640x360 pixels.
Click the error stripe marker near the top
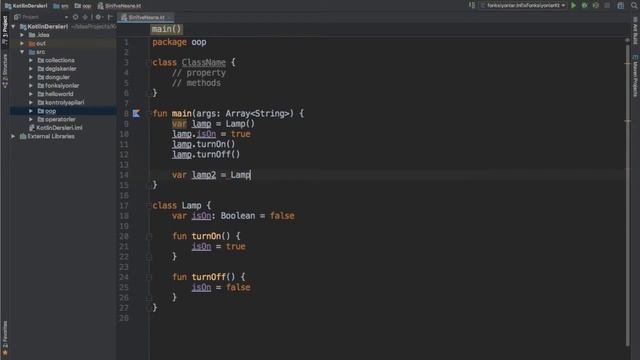pyautogui.click(x=628, y=64)
